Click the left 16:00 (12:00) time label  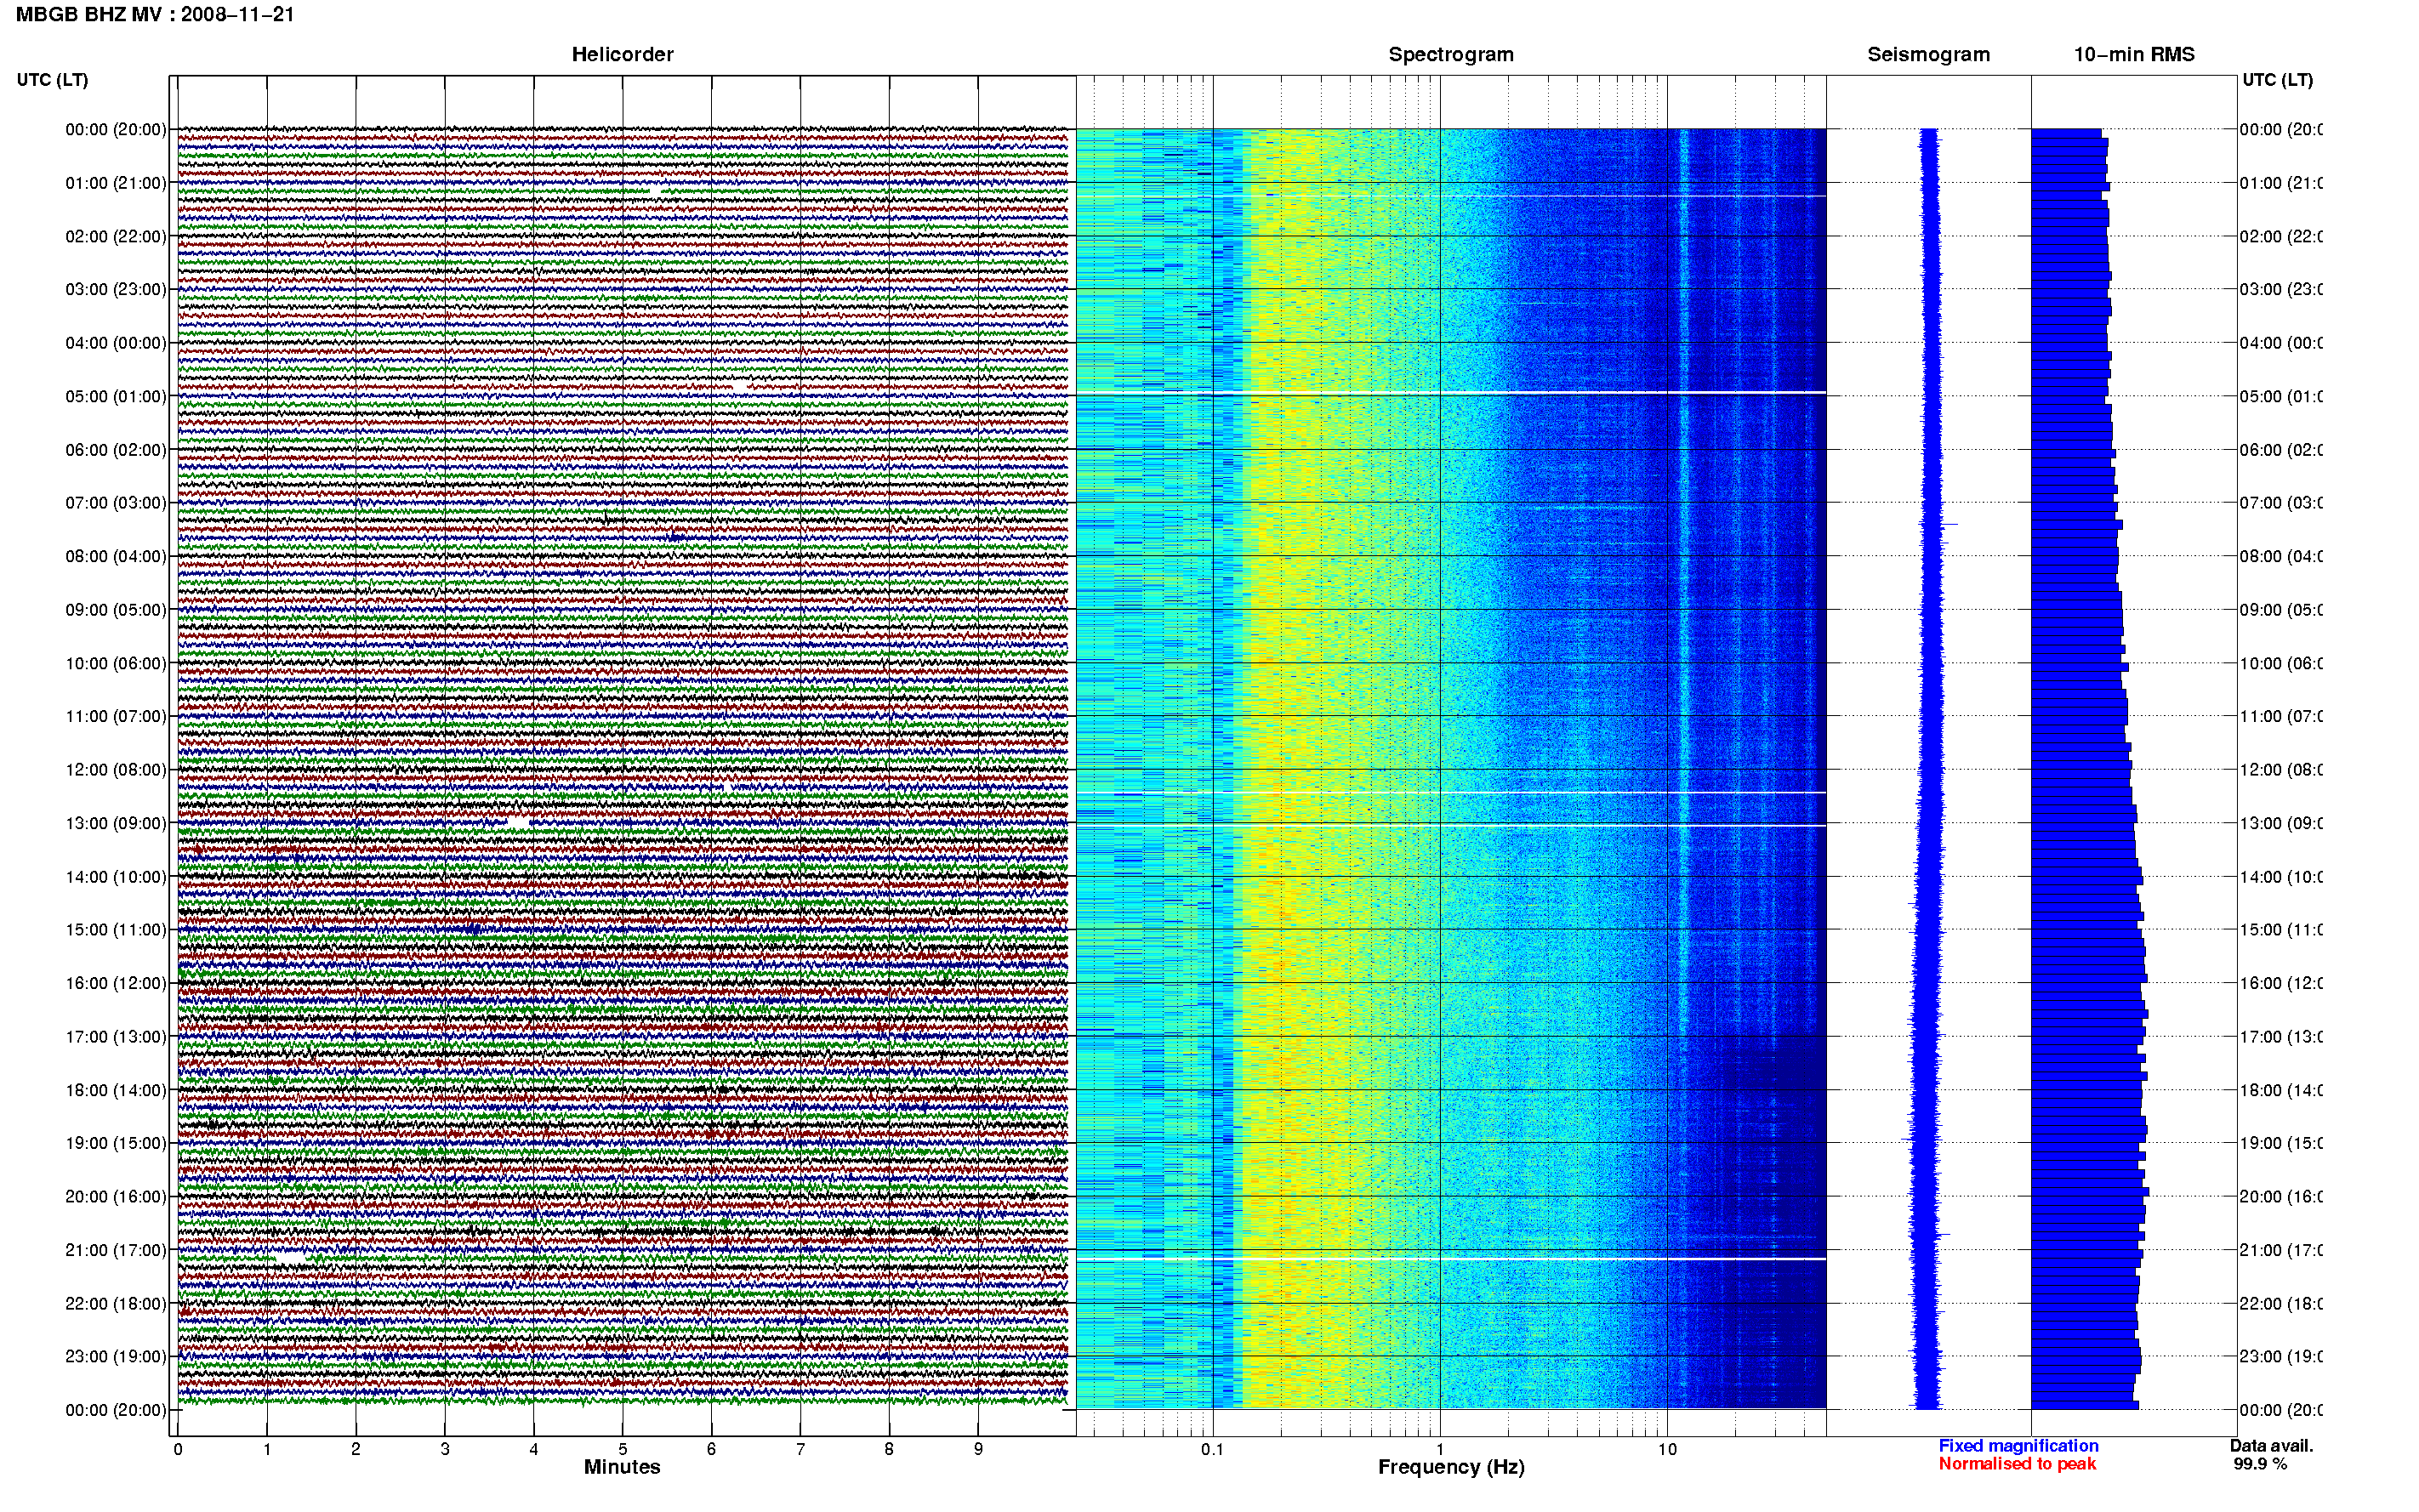pyautogui.click(x=116, y=983)
